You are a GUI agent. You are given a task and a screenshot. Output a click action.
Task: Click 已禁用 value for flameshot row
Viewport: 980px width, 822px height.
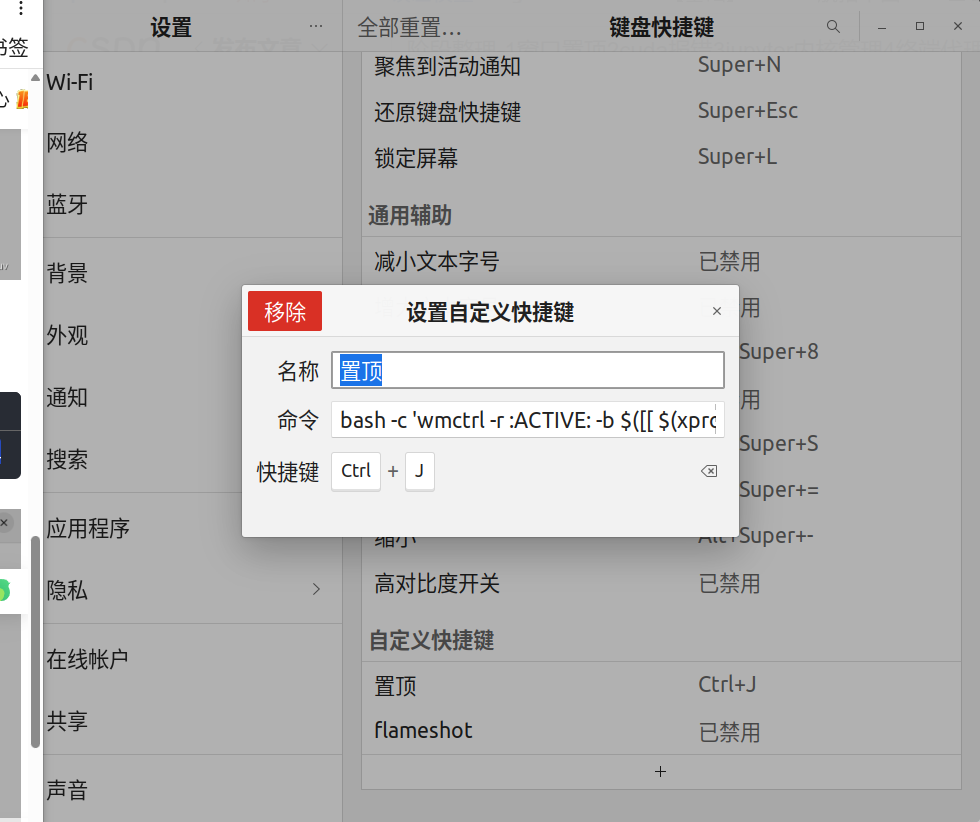(729, 731)
